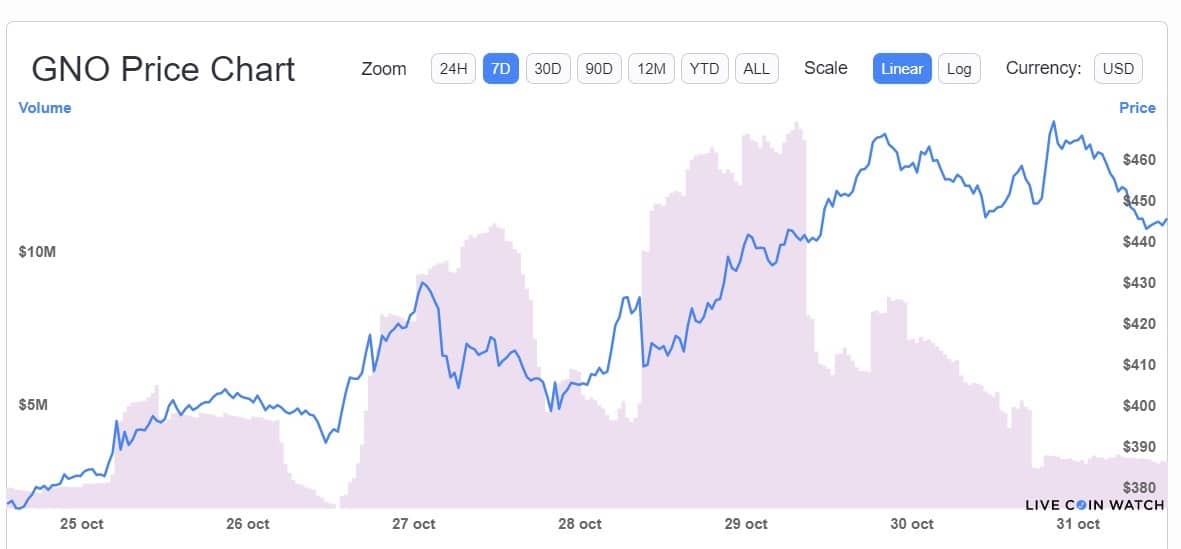The image size is (1181, 549).
Task: Show ALL price history
Action: click(x=756, y=69)
